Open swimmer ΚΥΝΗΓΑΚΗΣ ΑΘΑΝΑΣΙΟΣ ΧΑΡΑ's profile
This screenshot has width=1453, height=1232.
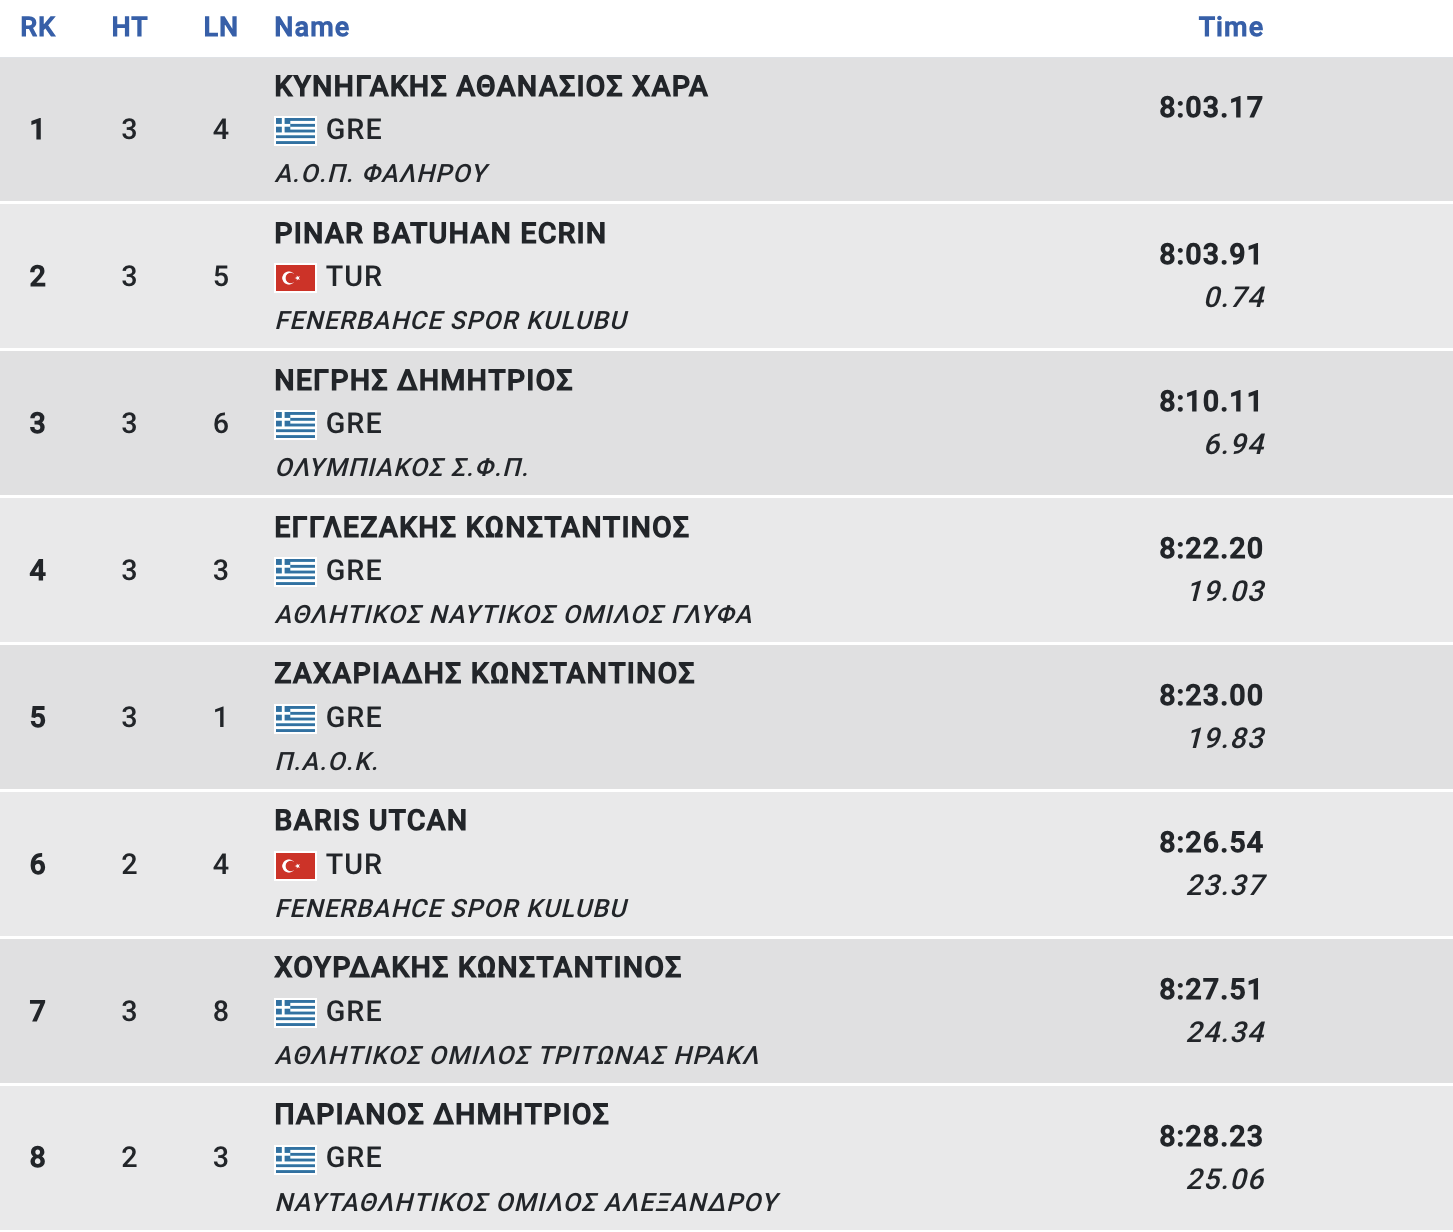point(491,87)
